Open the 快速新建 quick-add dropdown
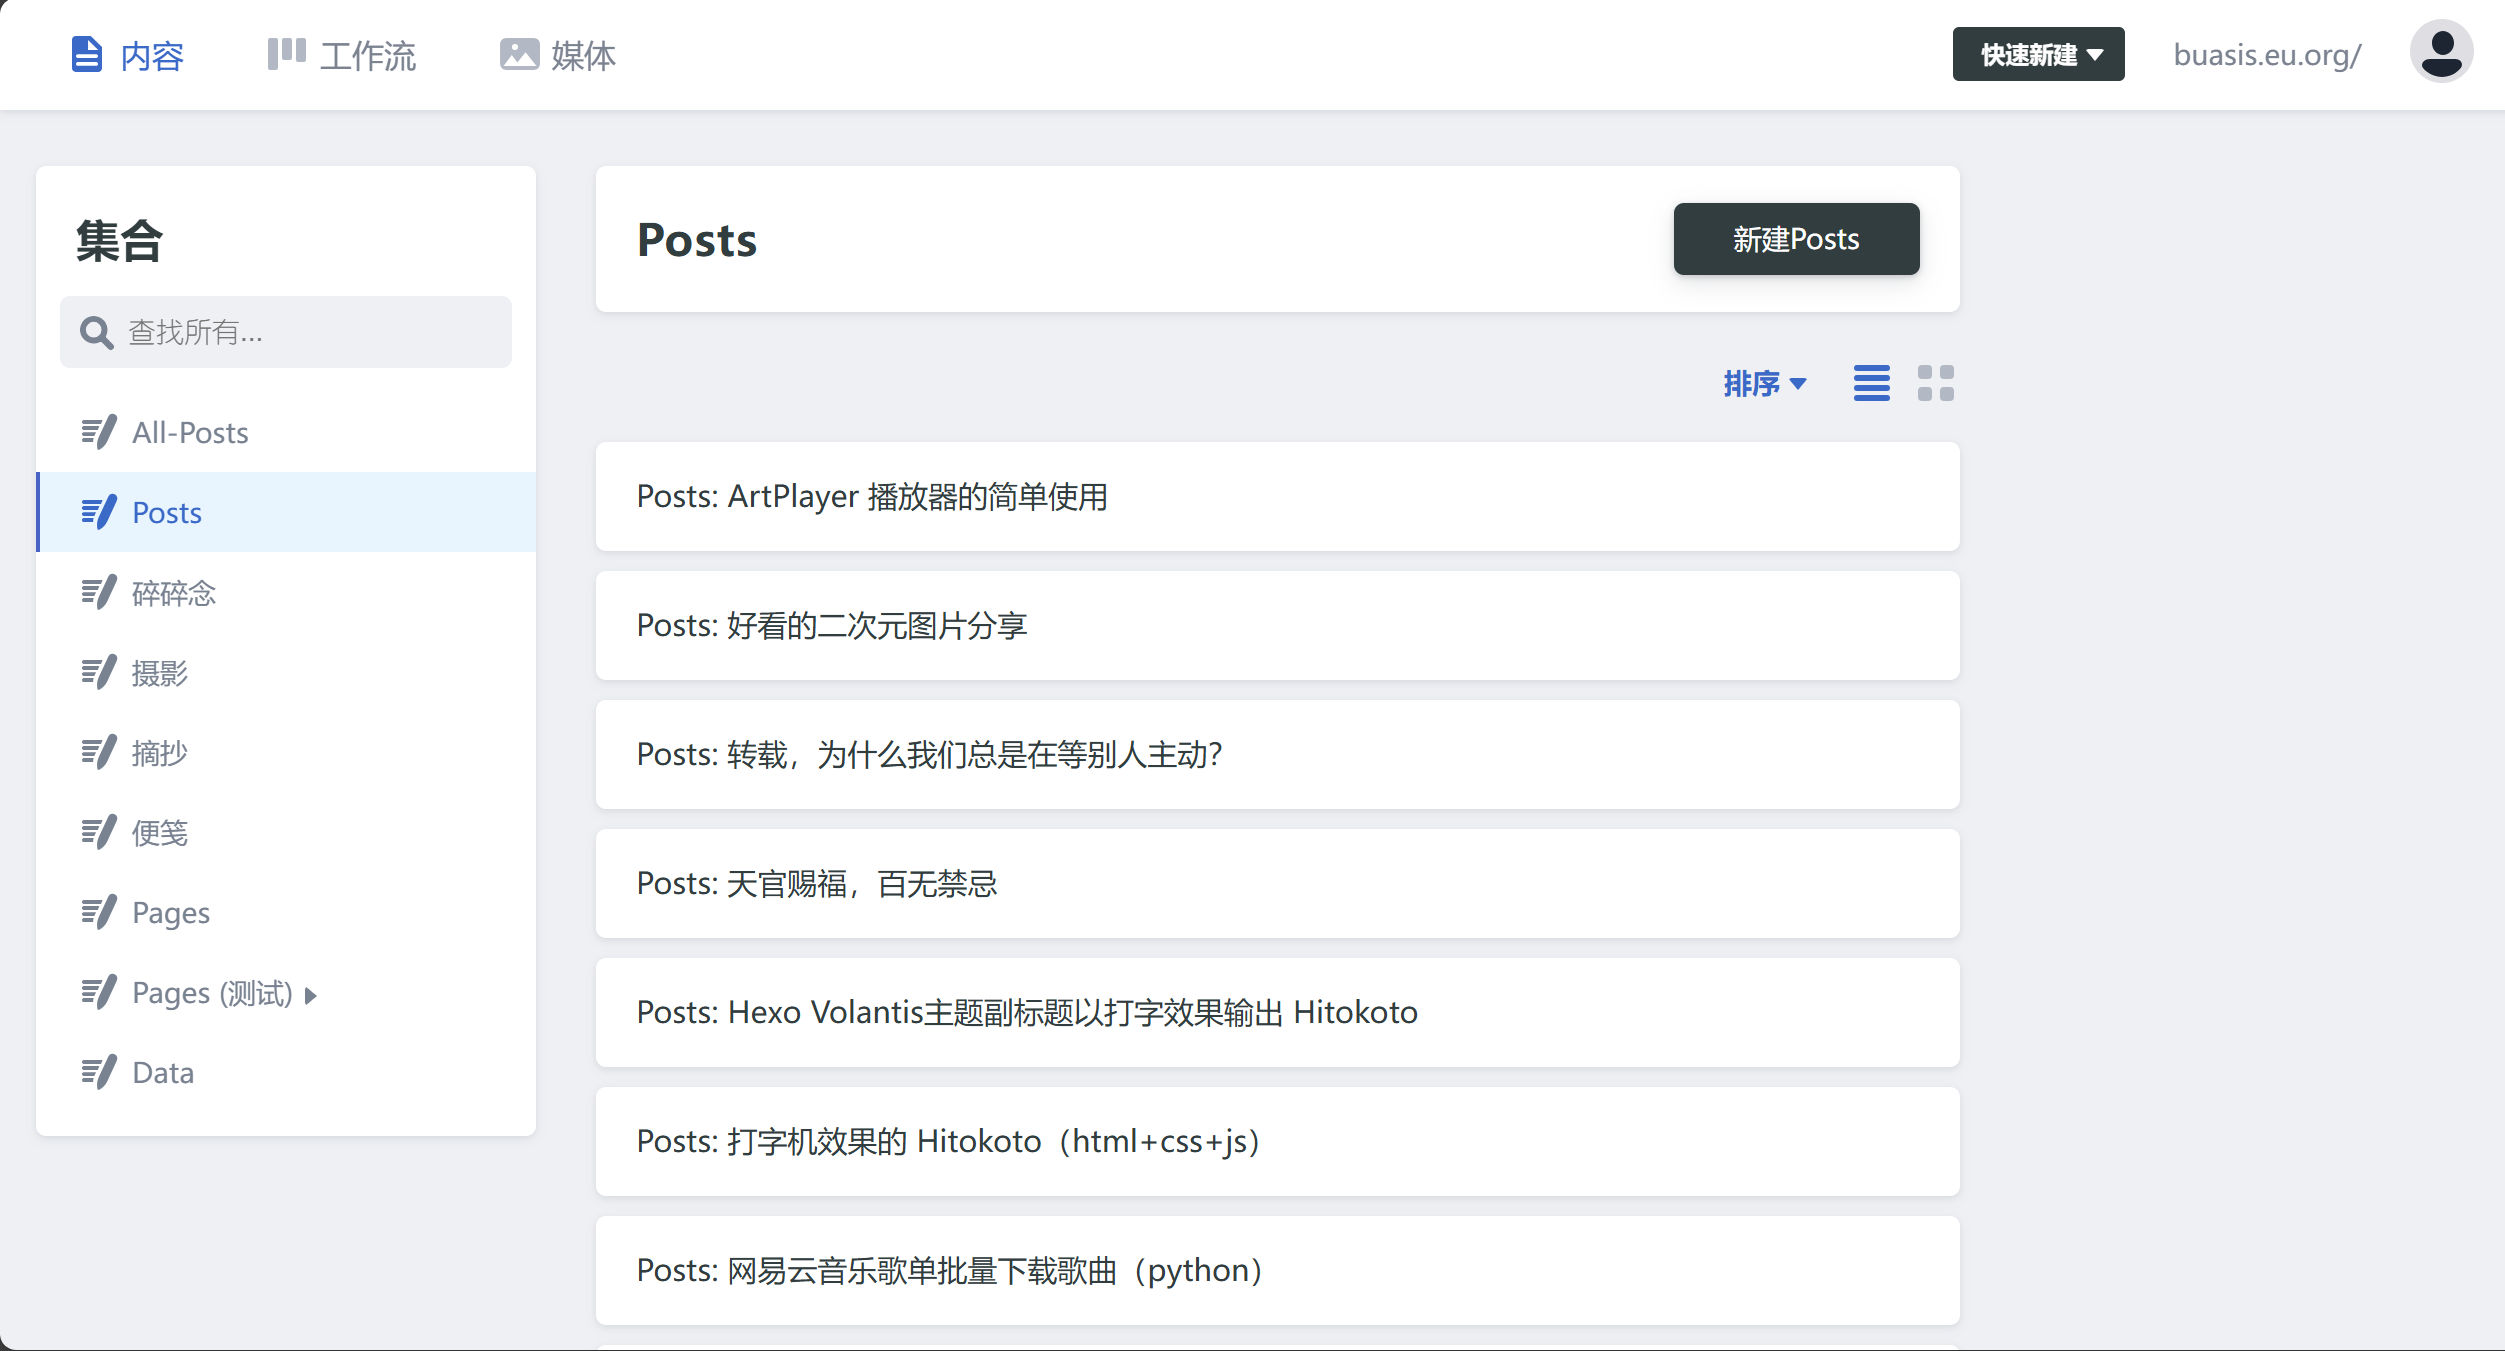2505x1351 pixels. [2038, 54]
